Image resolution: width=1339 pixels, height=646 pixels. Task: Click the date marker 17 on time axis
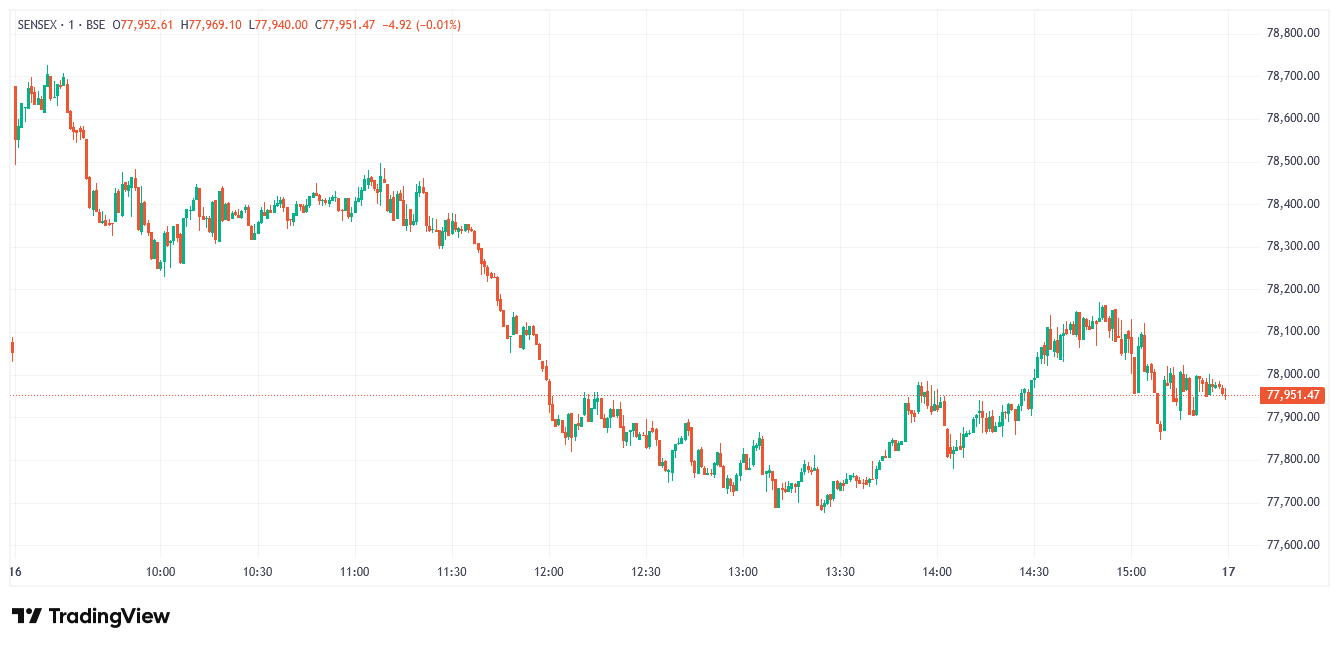click(x=1229, y=572)
